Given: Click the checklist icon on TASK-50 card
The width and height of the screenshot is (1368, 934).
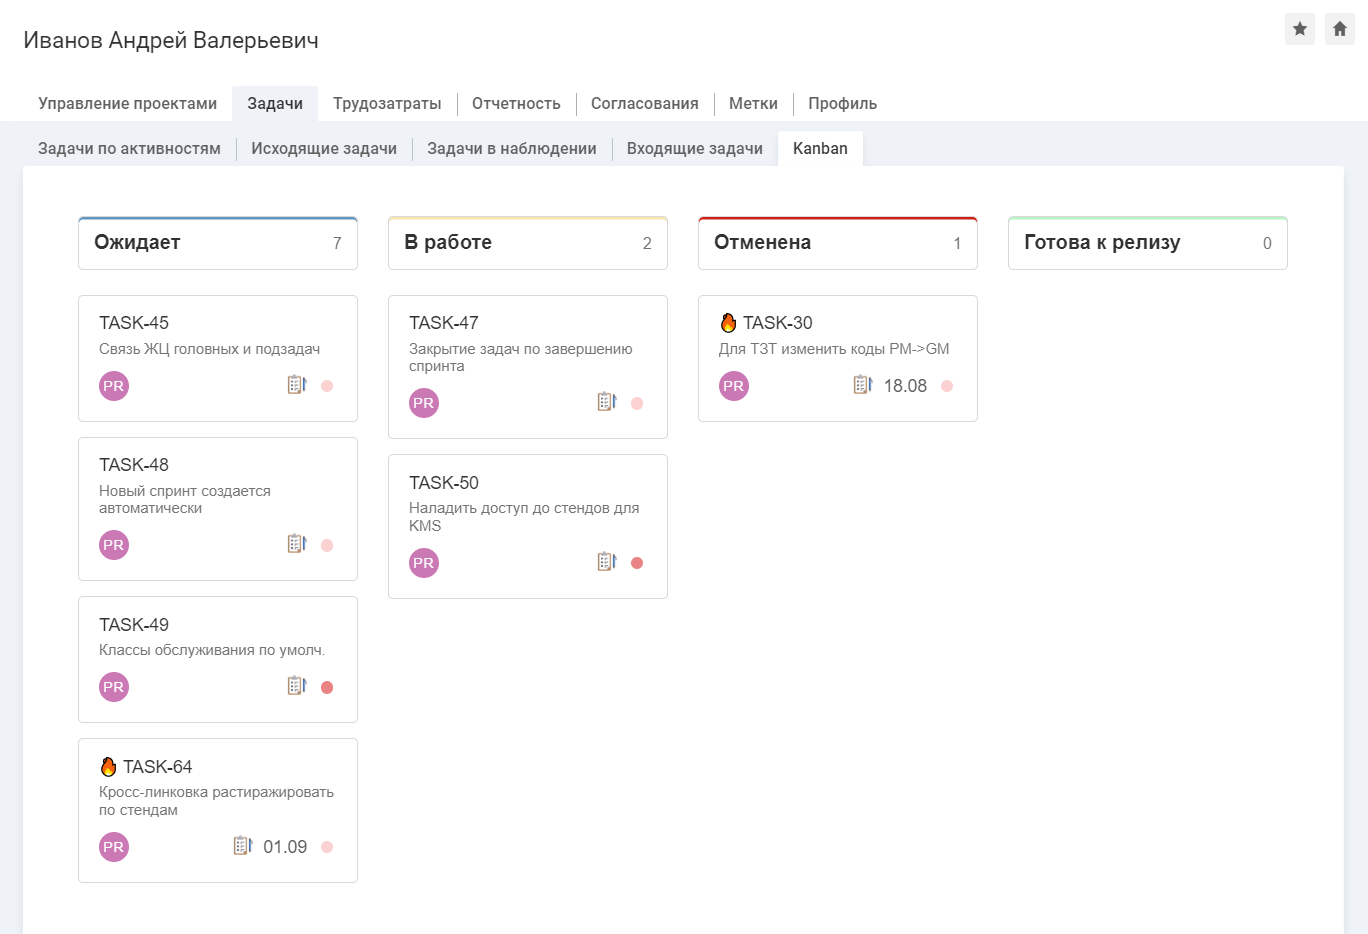Looking at the screenshot, I should point(606,562).
